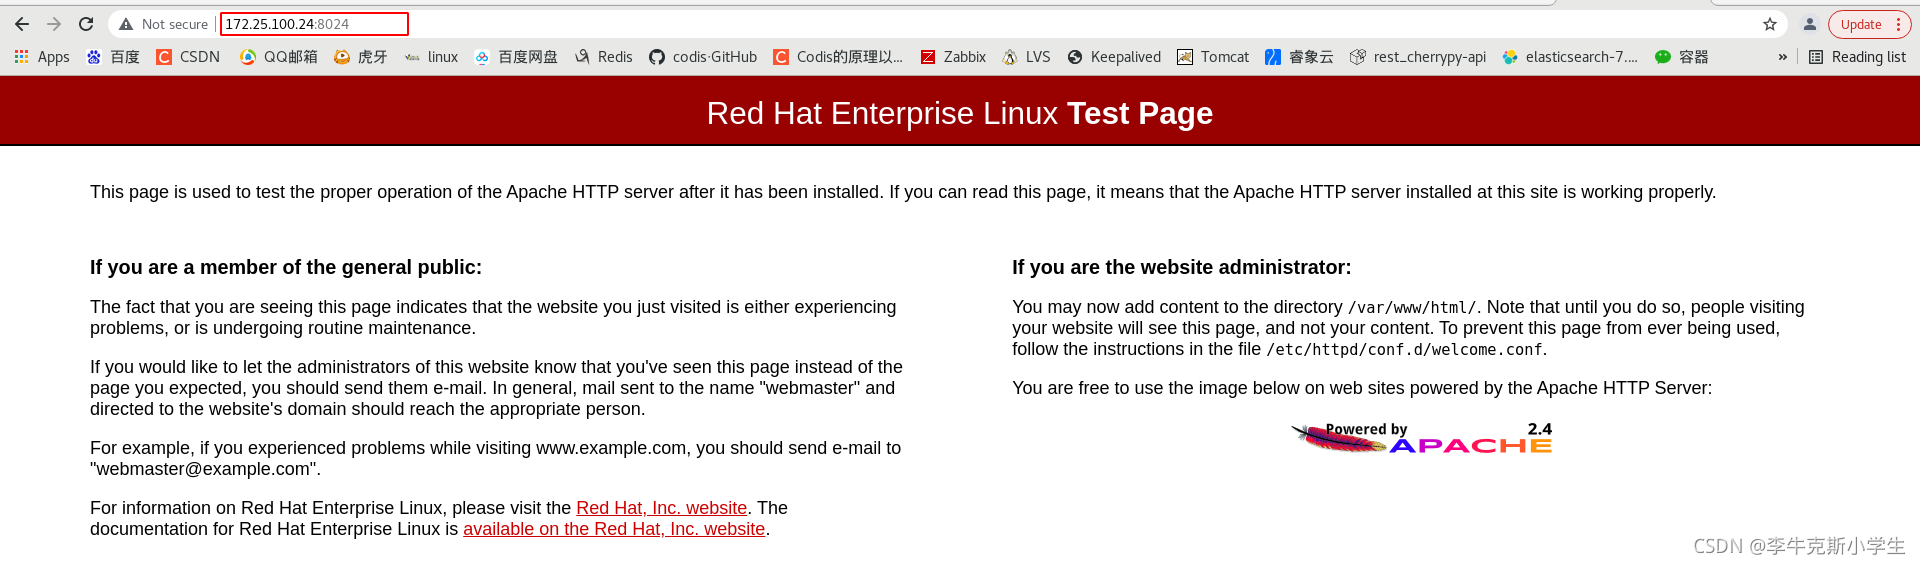Bookmark this page with the star icon
Screen dimensions: 1920x564
(x=1770, y=24)
